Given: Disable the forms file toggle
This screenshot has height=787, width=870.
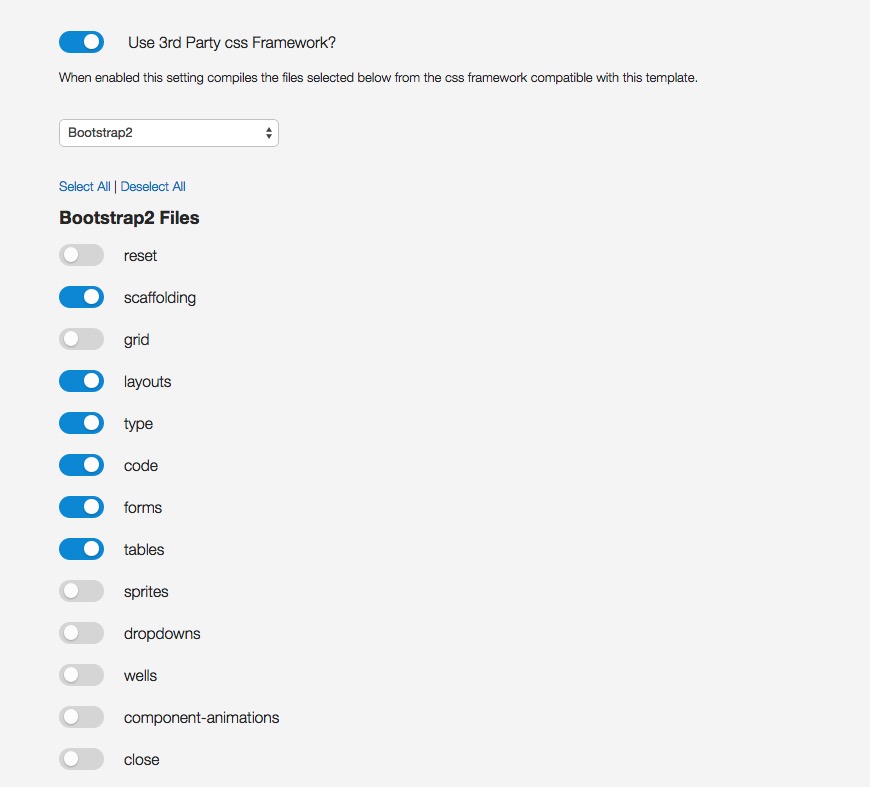Looking at the screenshot, I should 81,508.
